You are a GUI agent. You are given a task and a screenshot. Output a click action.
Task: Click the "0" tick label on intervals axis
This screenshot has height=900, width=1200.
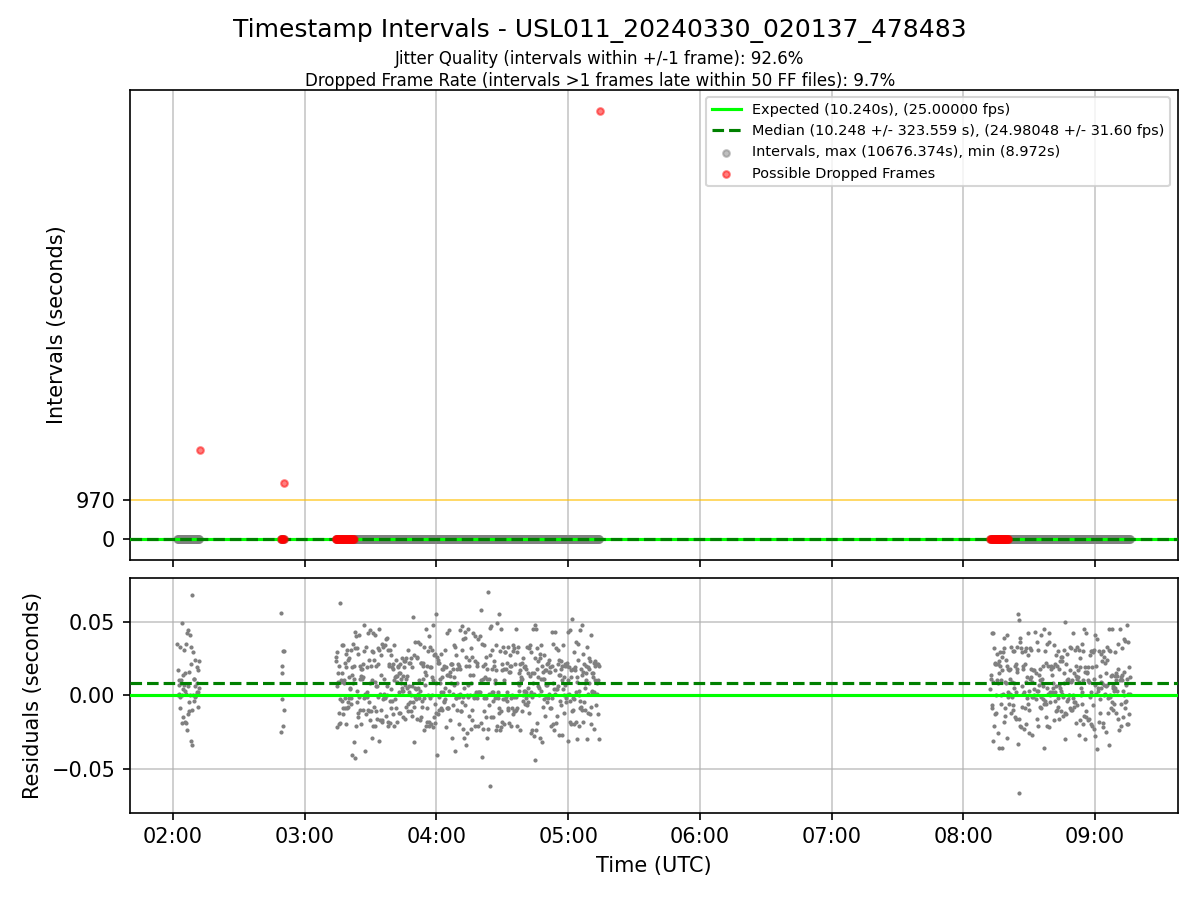pos(110,539)
